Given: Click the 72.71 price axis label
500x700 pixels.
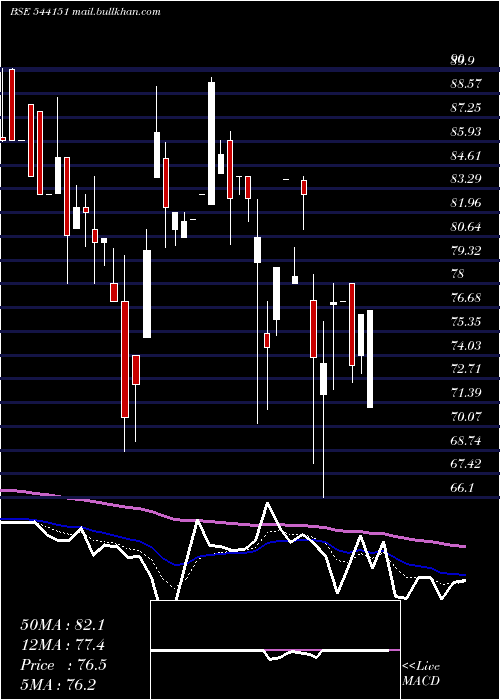Looking at the screenshot, I should tap(467, 369).
